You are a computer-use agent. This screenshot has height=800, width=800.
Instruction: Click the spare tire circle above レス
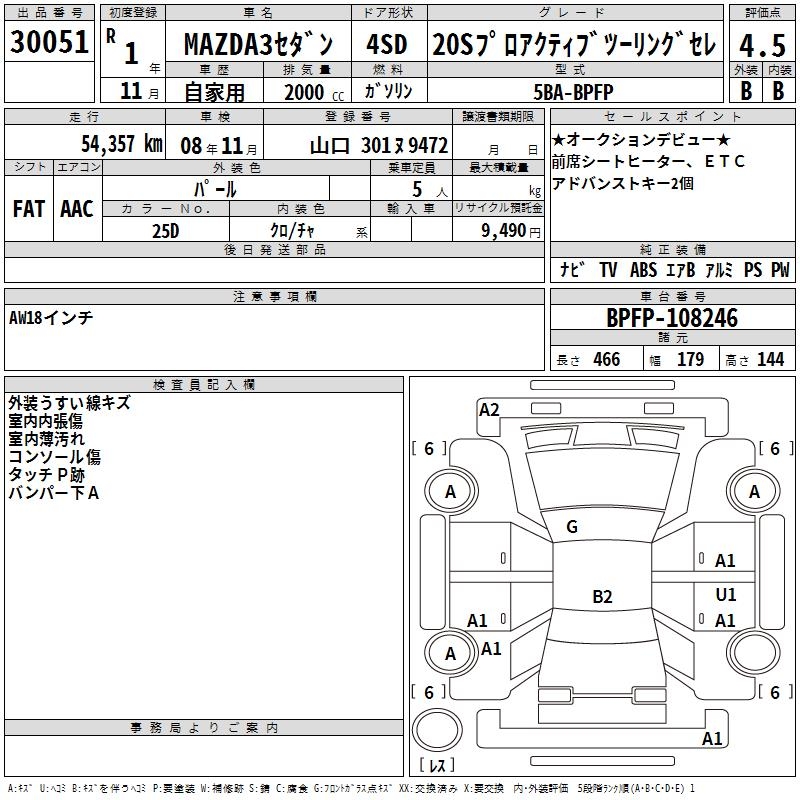[x=437, y=729]
